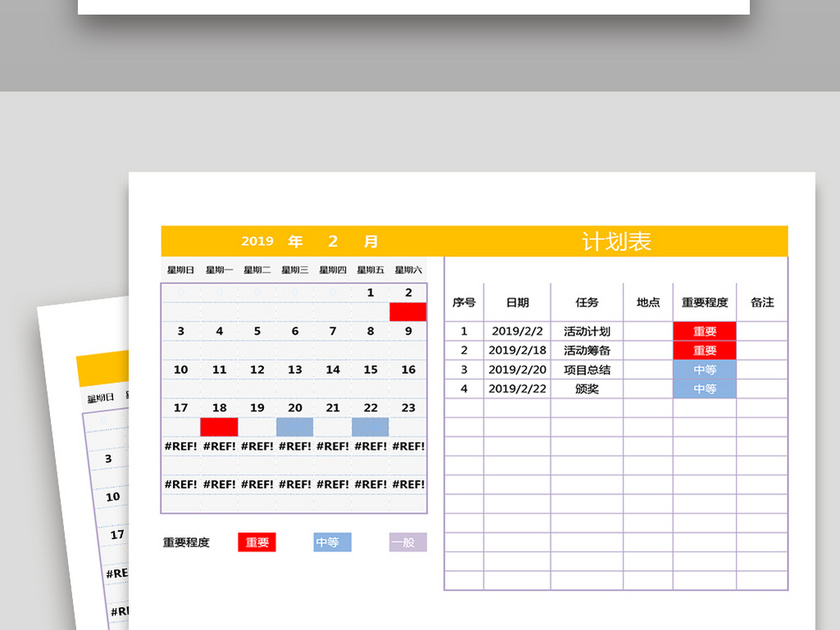Screen dimensions: 840x630
Task: Click the blue cell under date 22
Action: coord(368,425)
